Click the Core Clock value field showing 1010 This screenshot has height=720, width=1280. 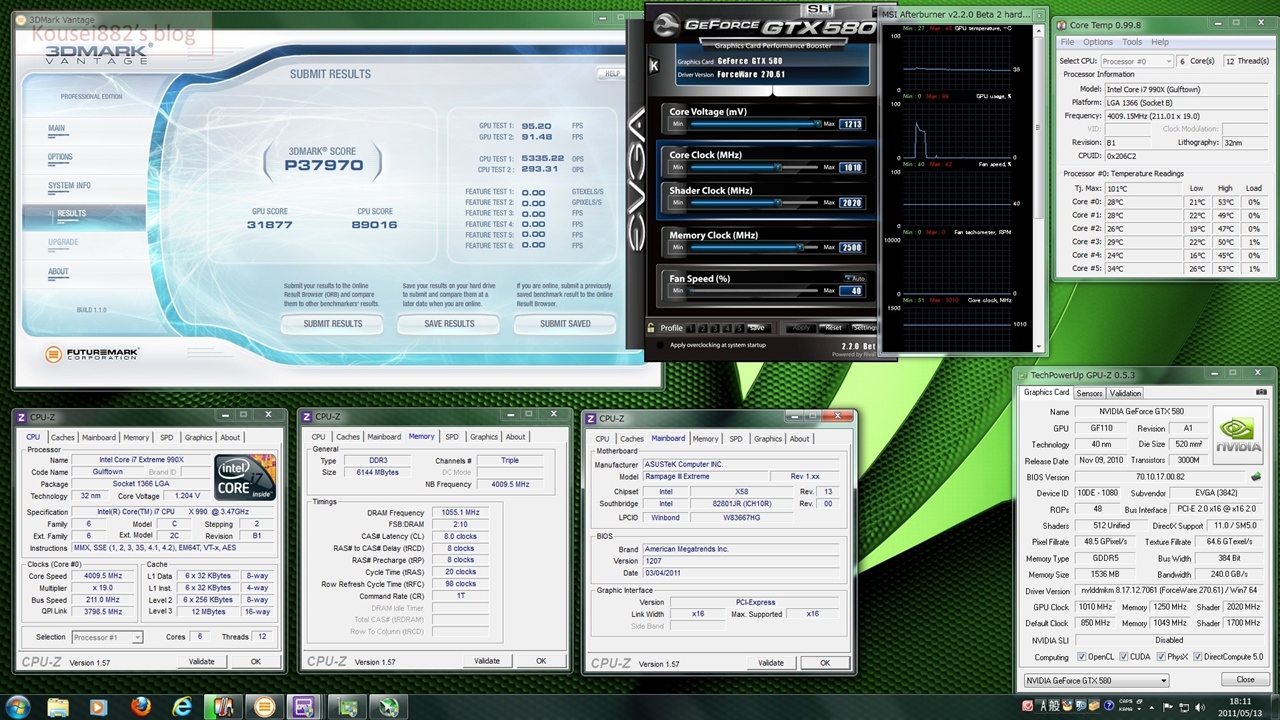pyautogui.click(x=851, y=168)
